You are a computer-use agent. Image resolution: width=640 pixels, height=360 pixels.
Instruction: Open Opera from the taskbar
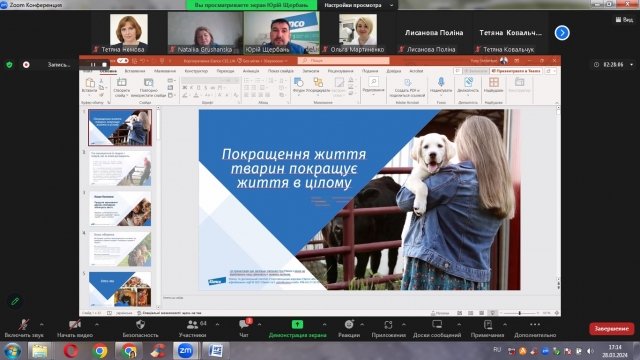pos(71,351)
